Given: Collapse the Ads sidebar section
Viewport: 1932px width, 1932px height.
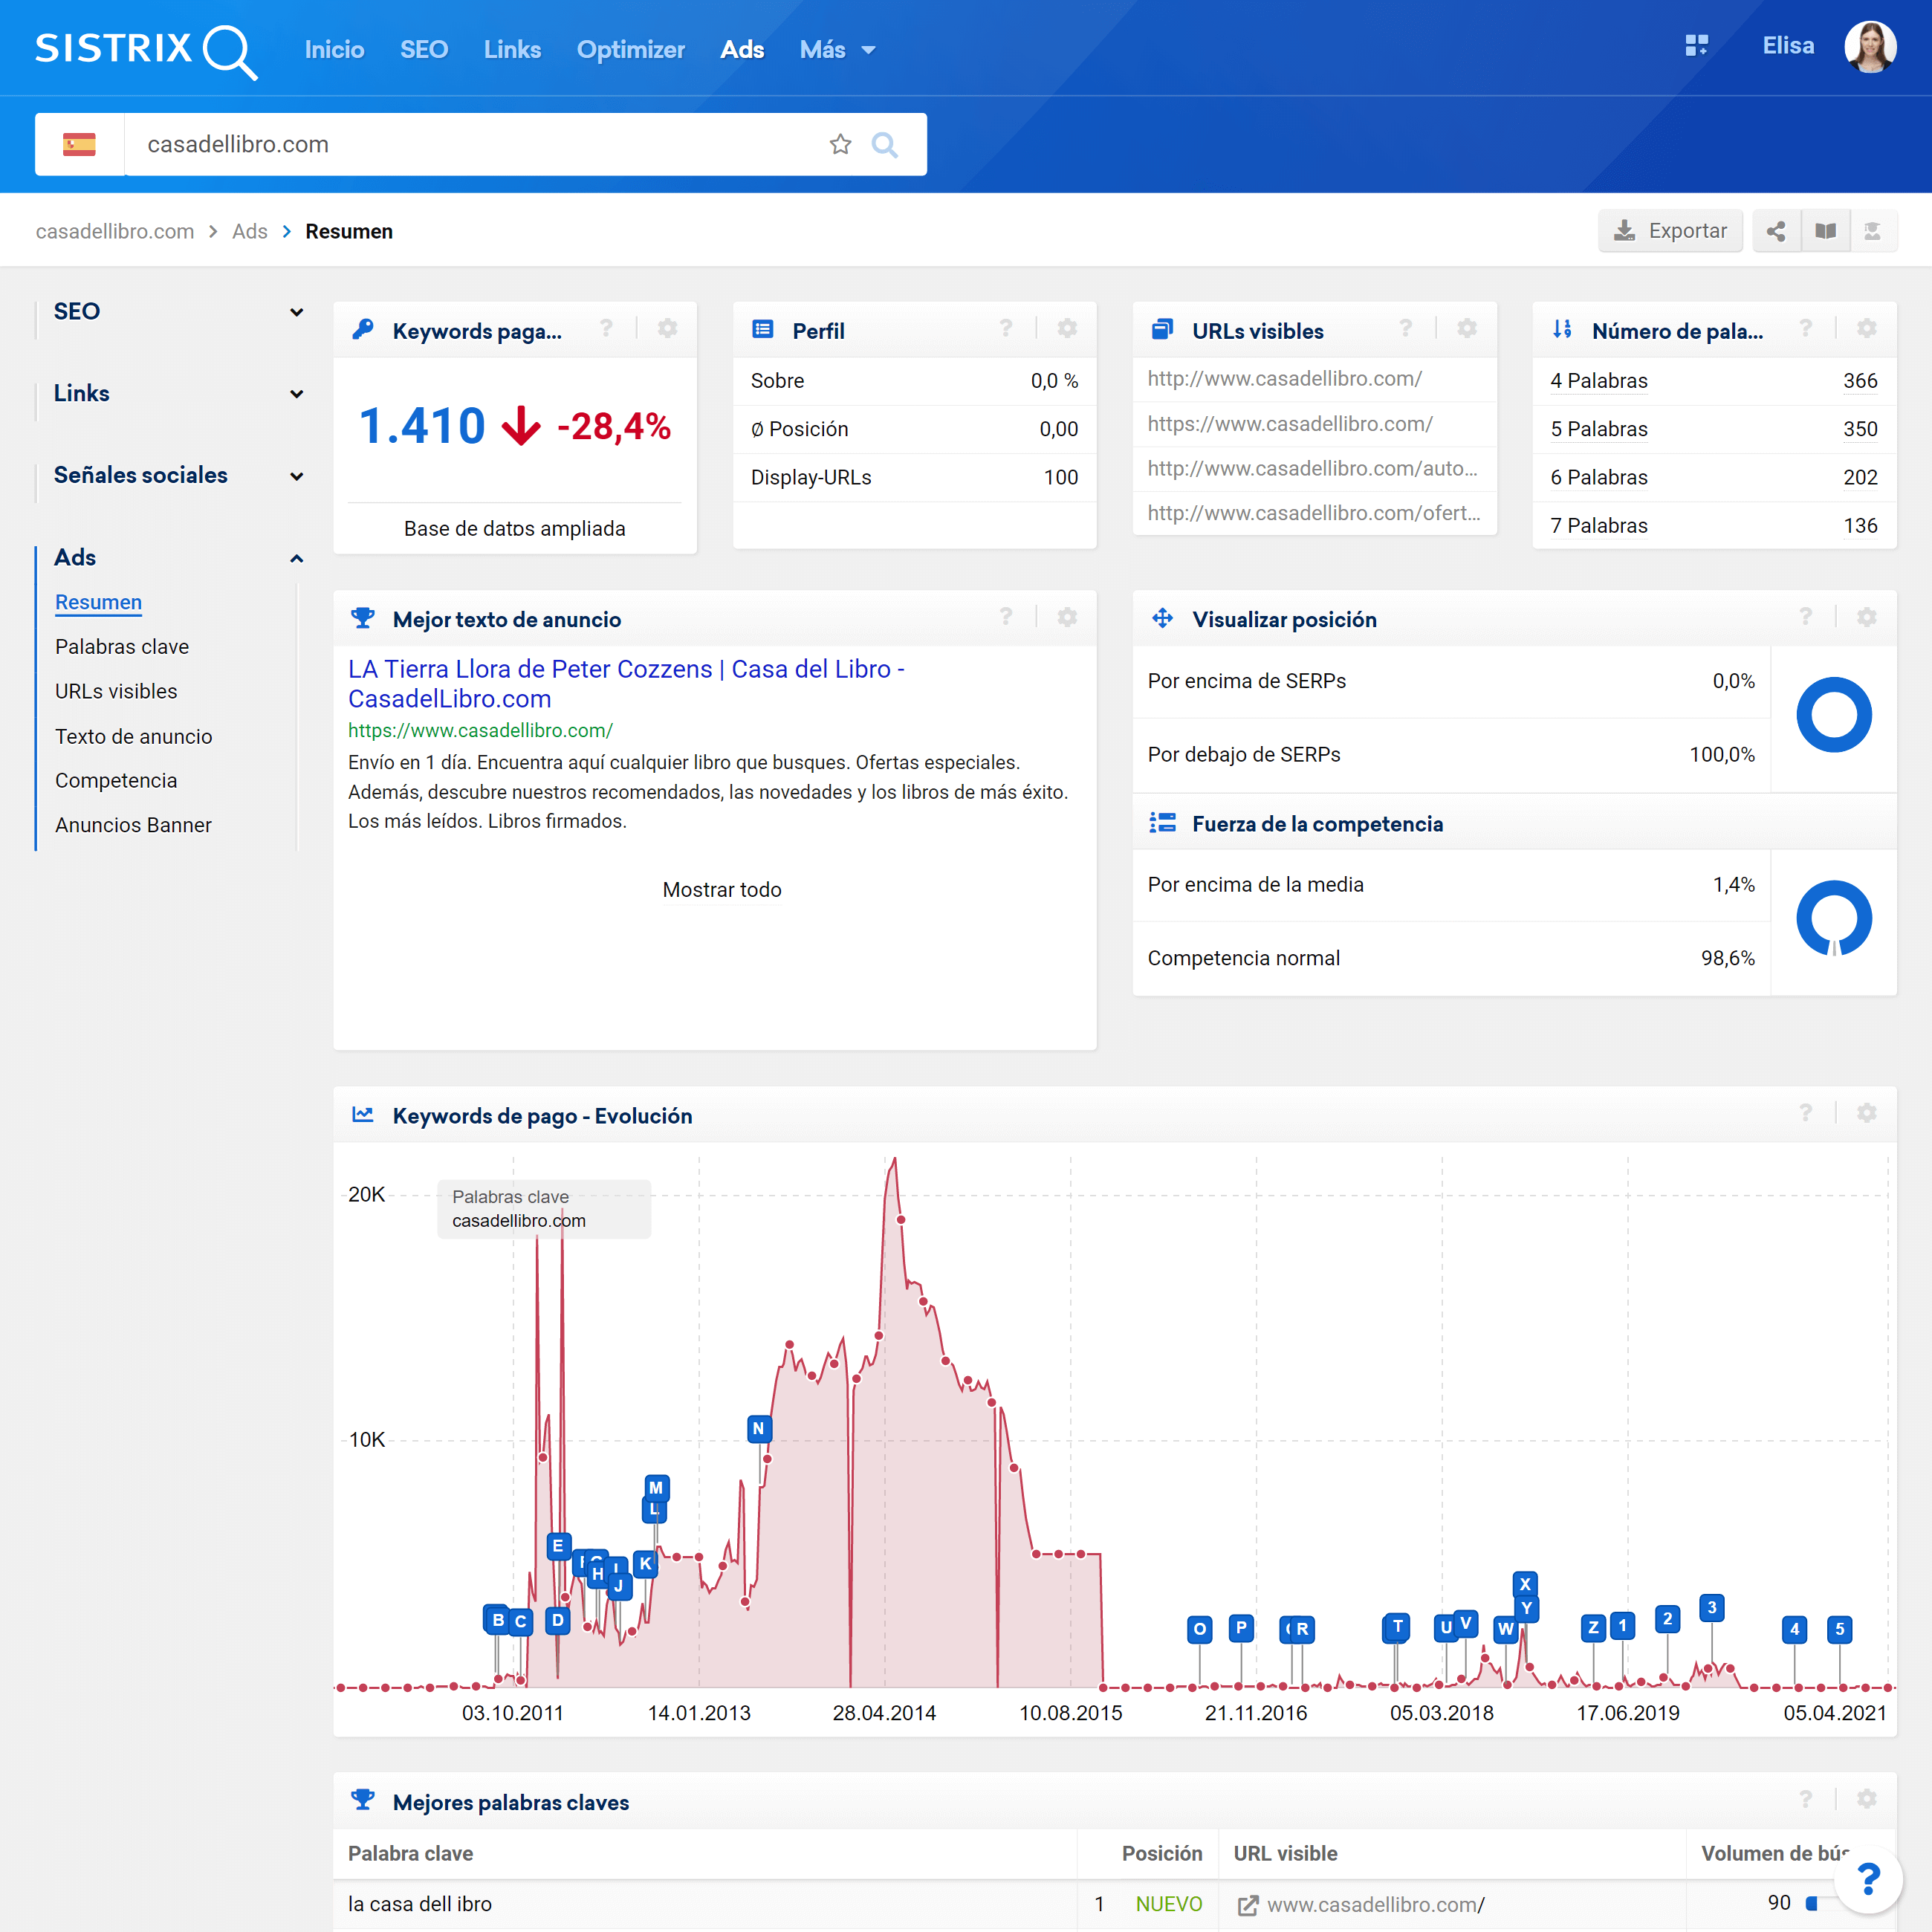Looking at the screenshot, I should coord(296,558).
